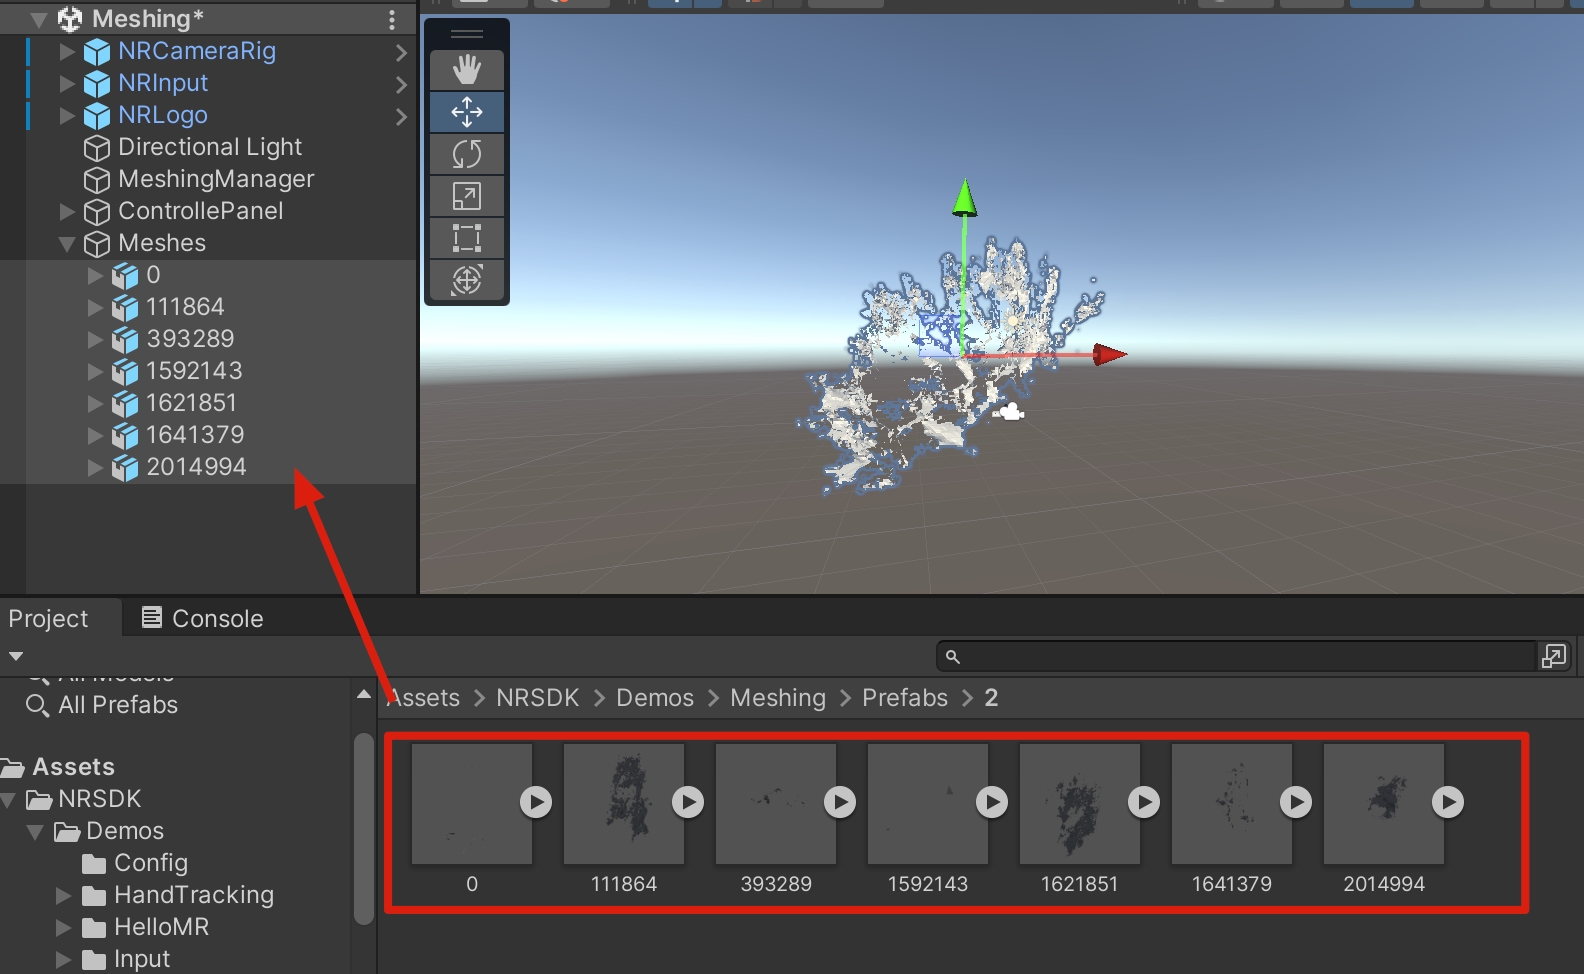Click Demos in the breadcrumb path

point(654,698)
